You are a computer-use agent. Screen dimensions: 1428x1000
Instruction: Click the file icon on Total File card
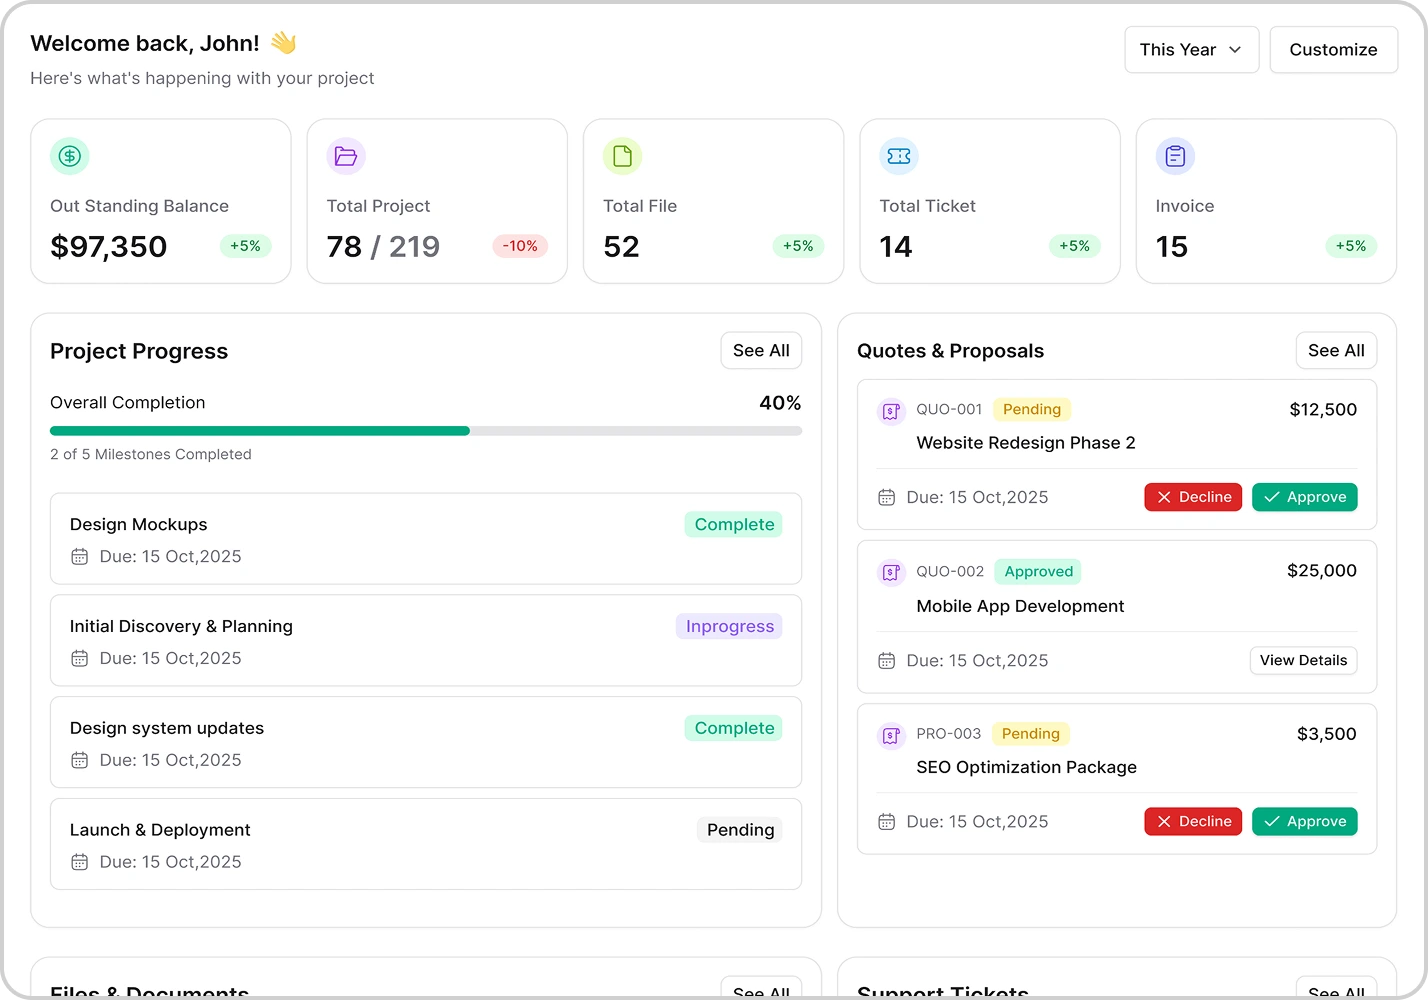tap(621, 156)
